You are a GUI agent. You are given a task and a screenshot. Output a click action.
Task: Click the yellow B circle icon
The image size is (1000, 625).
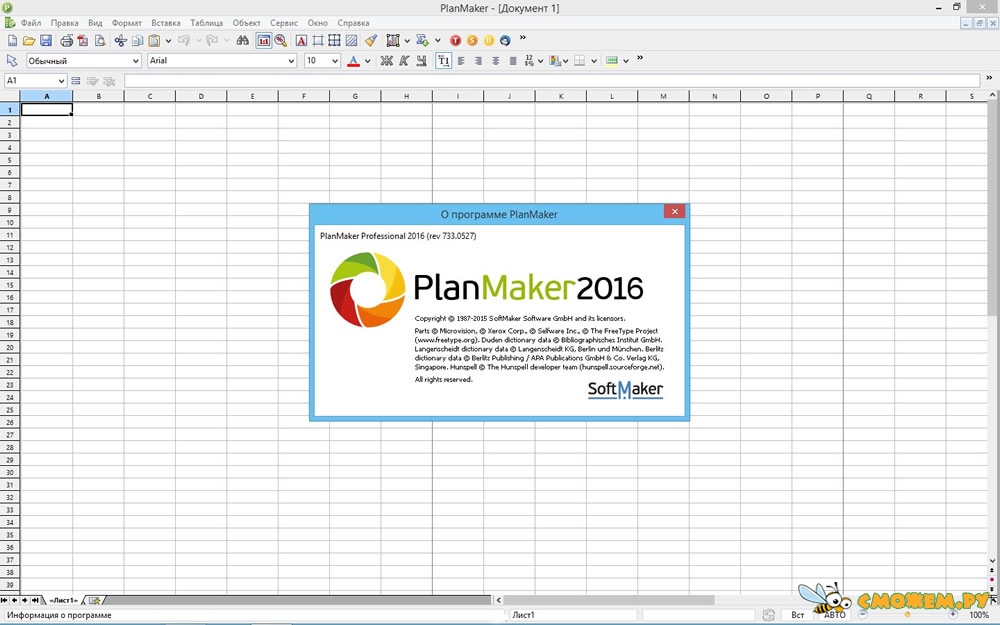(489, 40)
